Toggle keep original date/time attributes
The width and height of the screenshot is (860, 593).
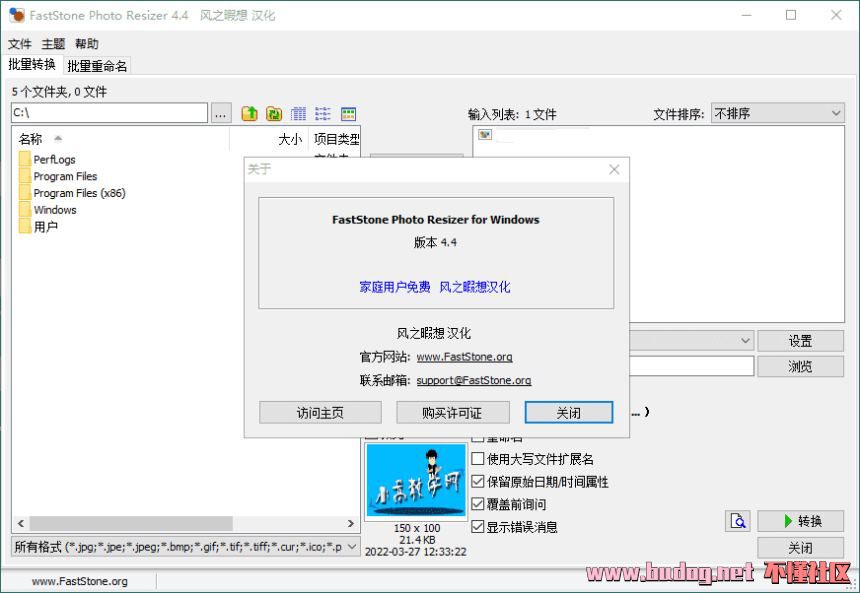(478, 481)
